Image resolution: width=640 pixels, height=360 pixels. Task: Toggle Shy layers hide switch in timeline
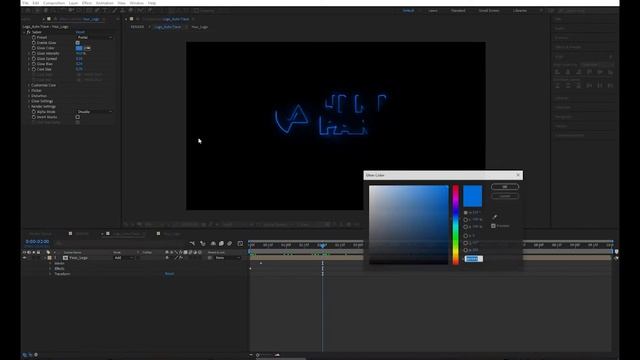click(213, 243)
